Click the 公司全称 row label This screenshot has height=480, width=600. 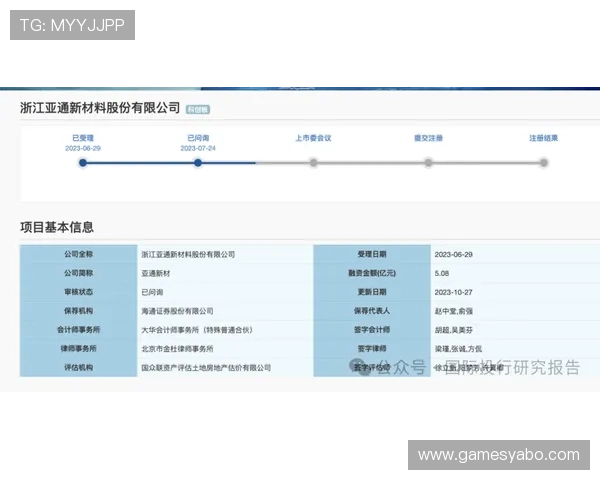coord(78,254)
